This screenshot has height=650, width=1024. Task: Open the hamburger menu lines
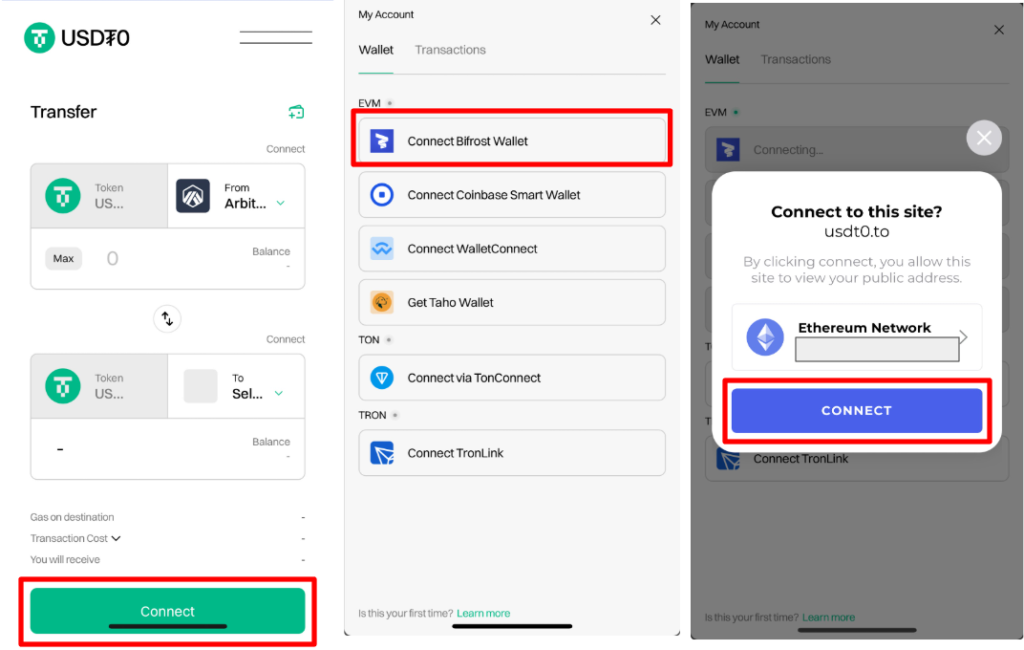(276, 37)
